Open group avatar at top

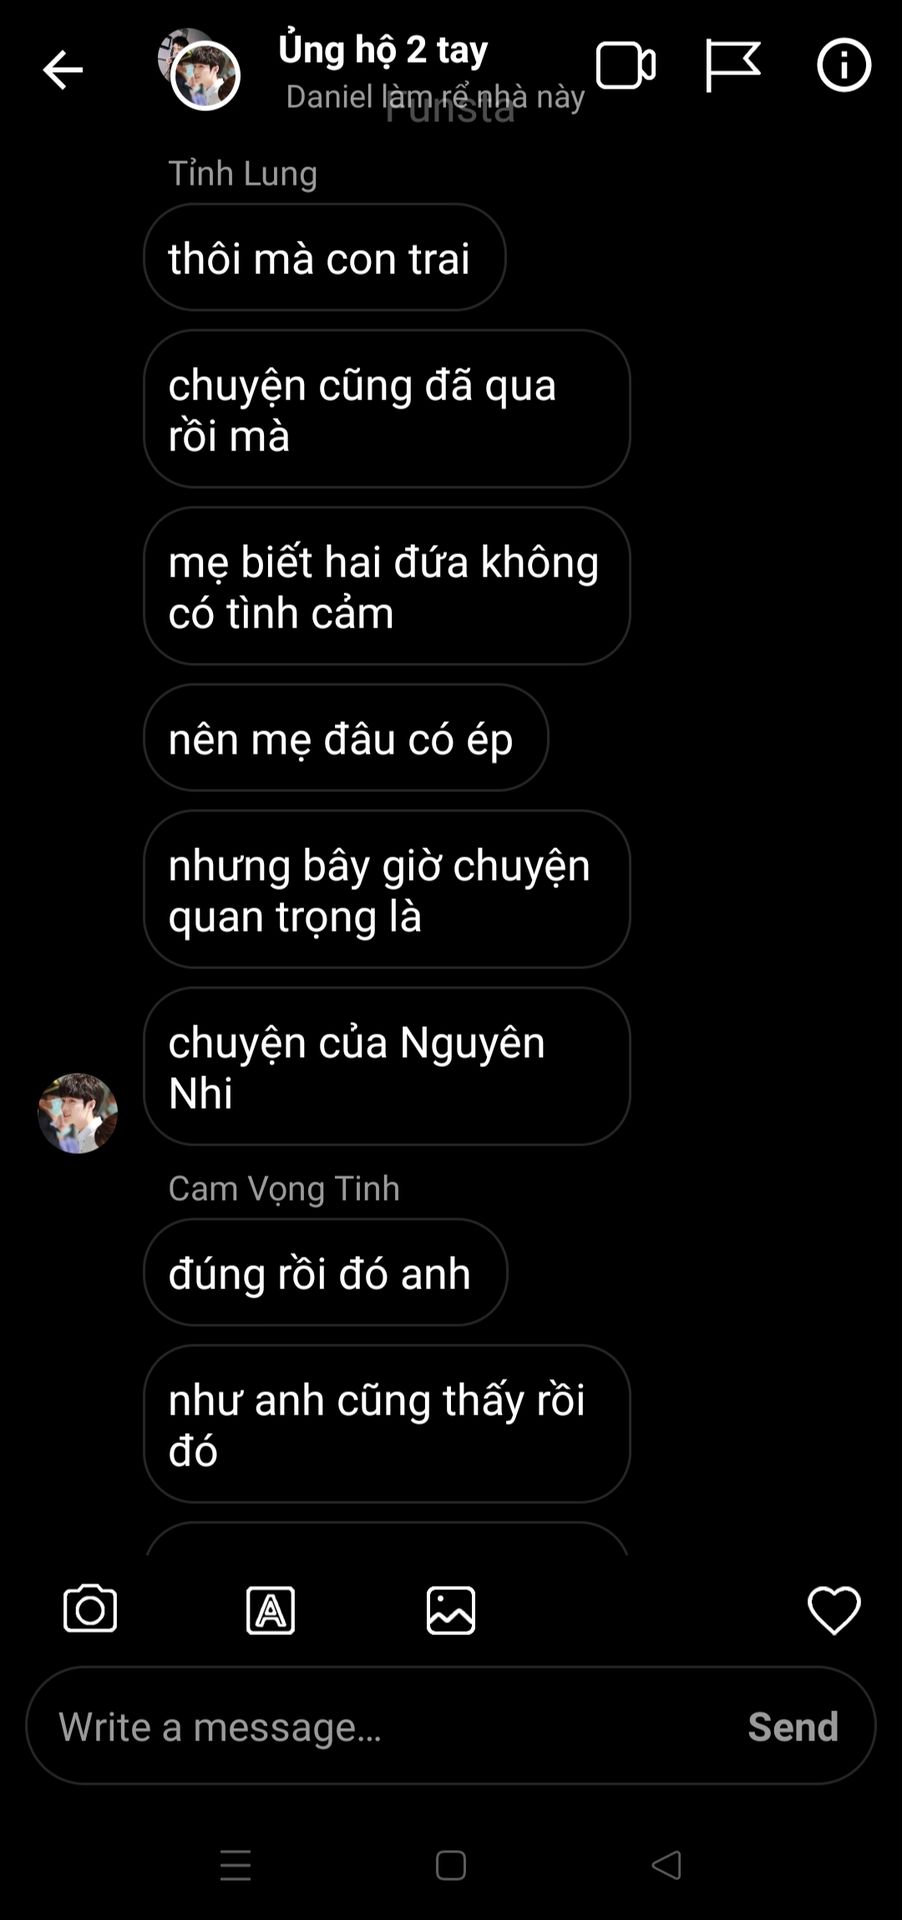[199, 69]
